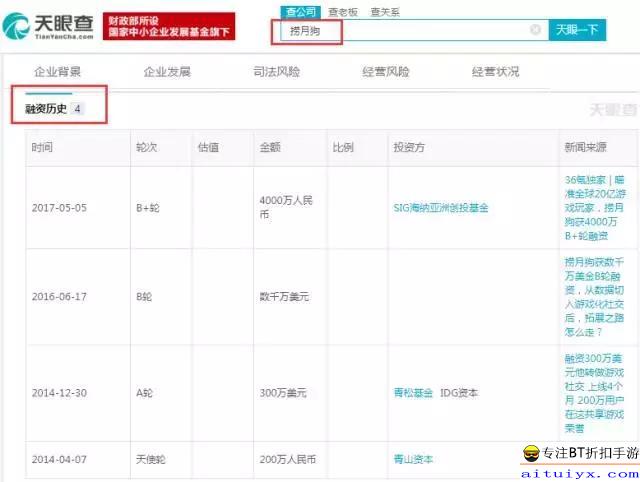Switch to the 查老板 search tab
Image resolution: width=640 pixels, height=482 pixels.
click(x=343, y=12)
